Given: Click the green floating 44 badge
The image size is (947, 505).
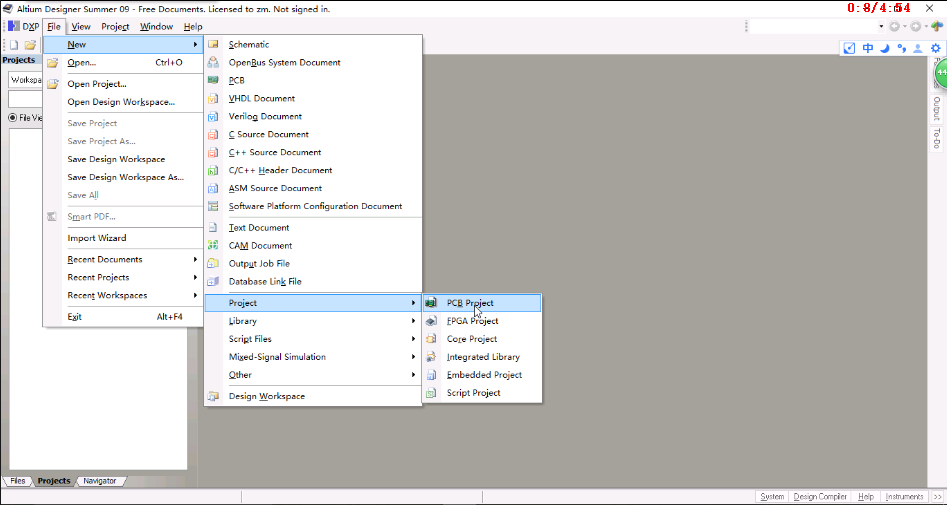Looking at the screenshot, I should point(941,73).
